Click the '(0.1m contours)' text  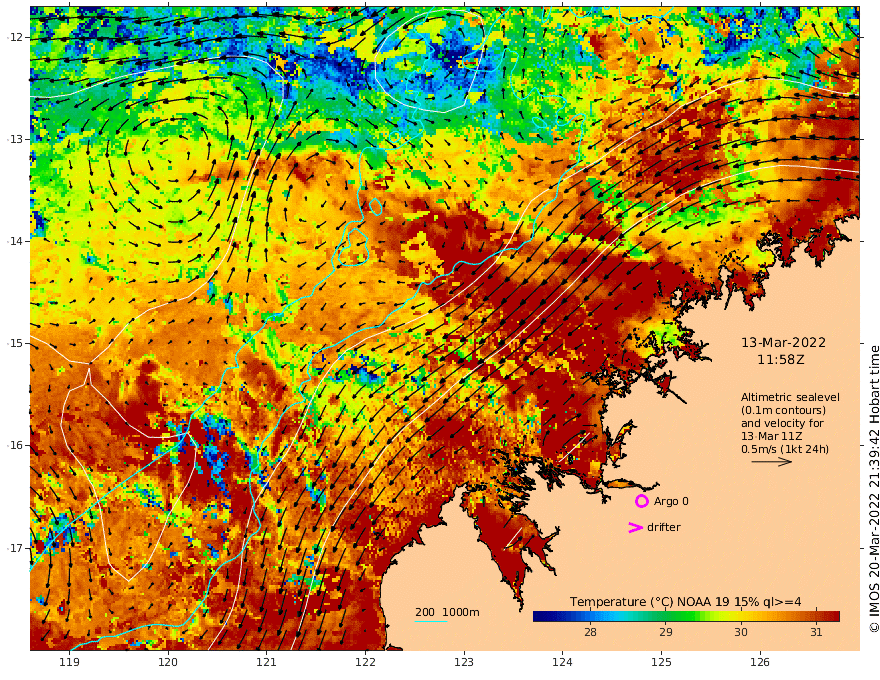click(x=783, y=410)
